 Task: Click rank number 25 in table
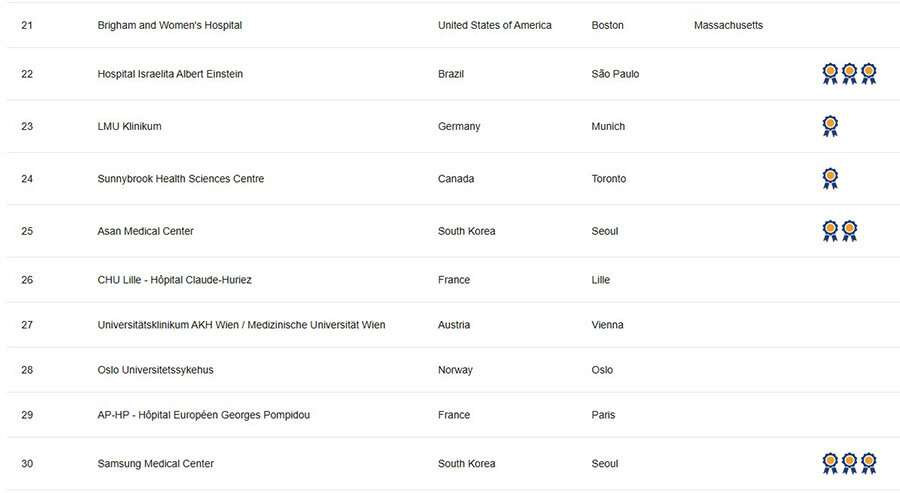pos(27,231)
